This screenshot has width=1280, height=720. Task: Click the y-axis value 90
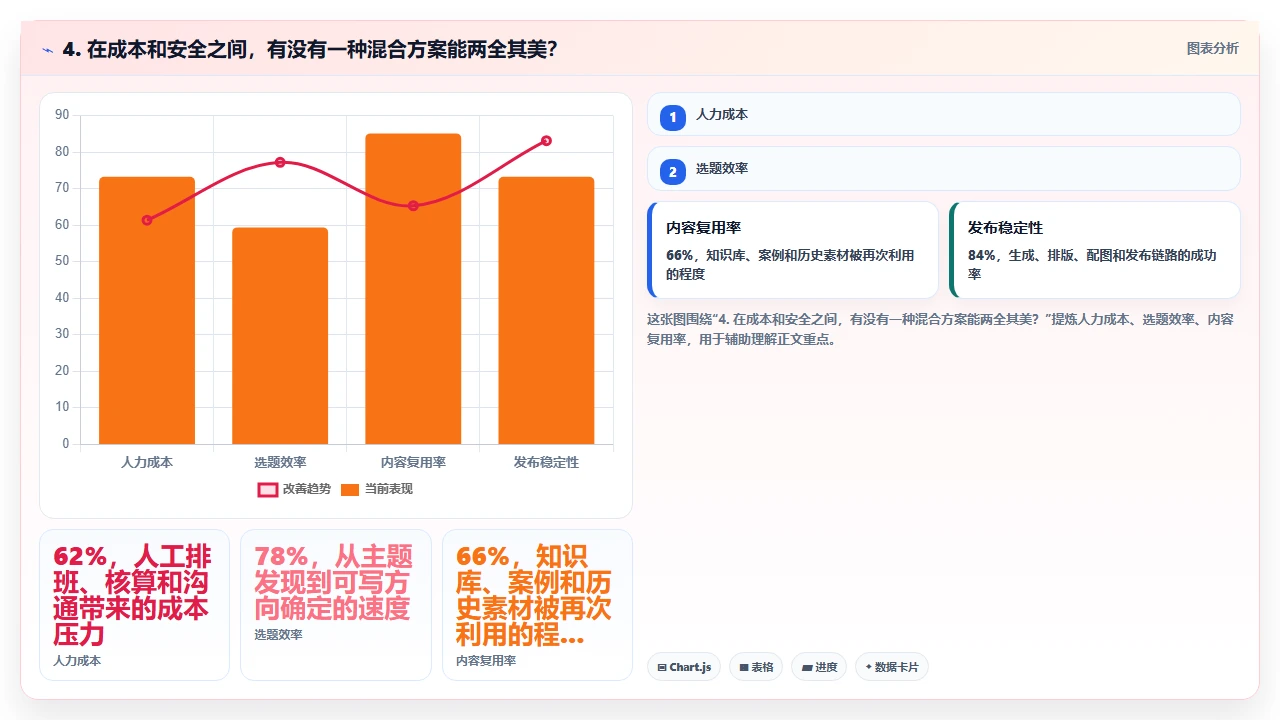62,115
